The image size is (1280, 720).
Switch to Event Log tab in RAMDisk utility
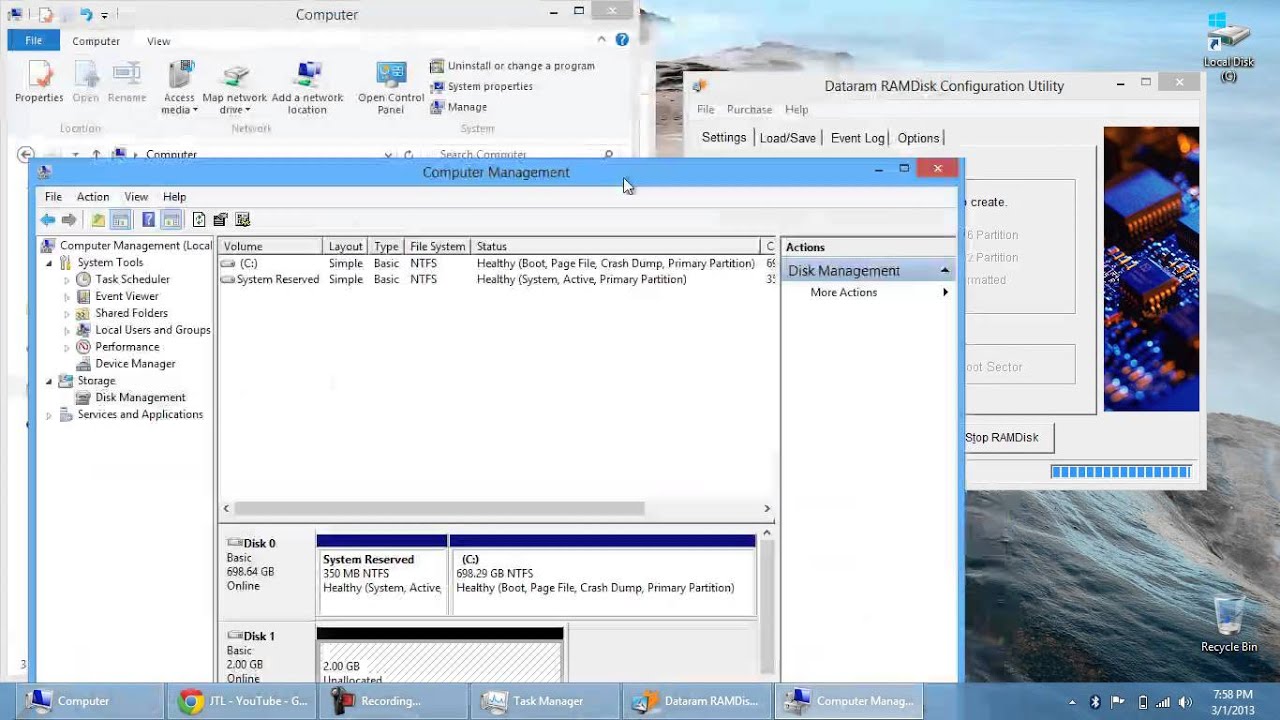[858, 138]
